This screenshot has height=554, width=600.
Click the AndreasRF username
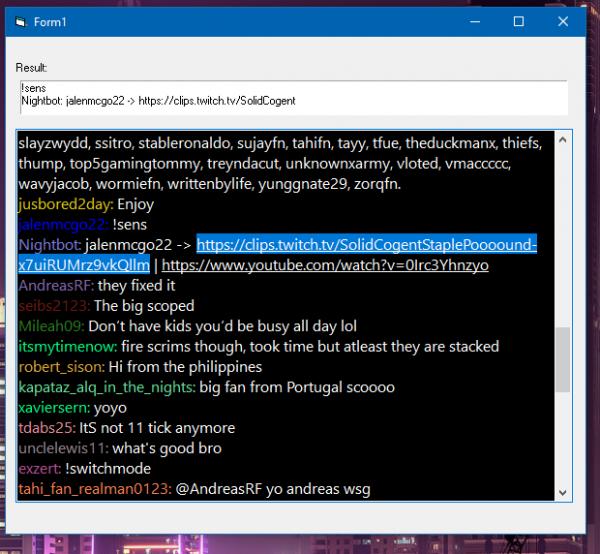click(55, 285)
